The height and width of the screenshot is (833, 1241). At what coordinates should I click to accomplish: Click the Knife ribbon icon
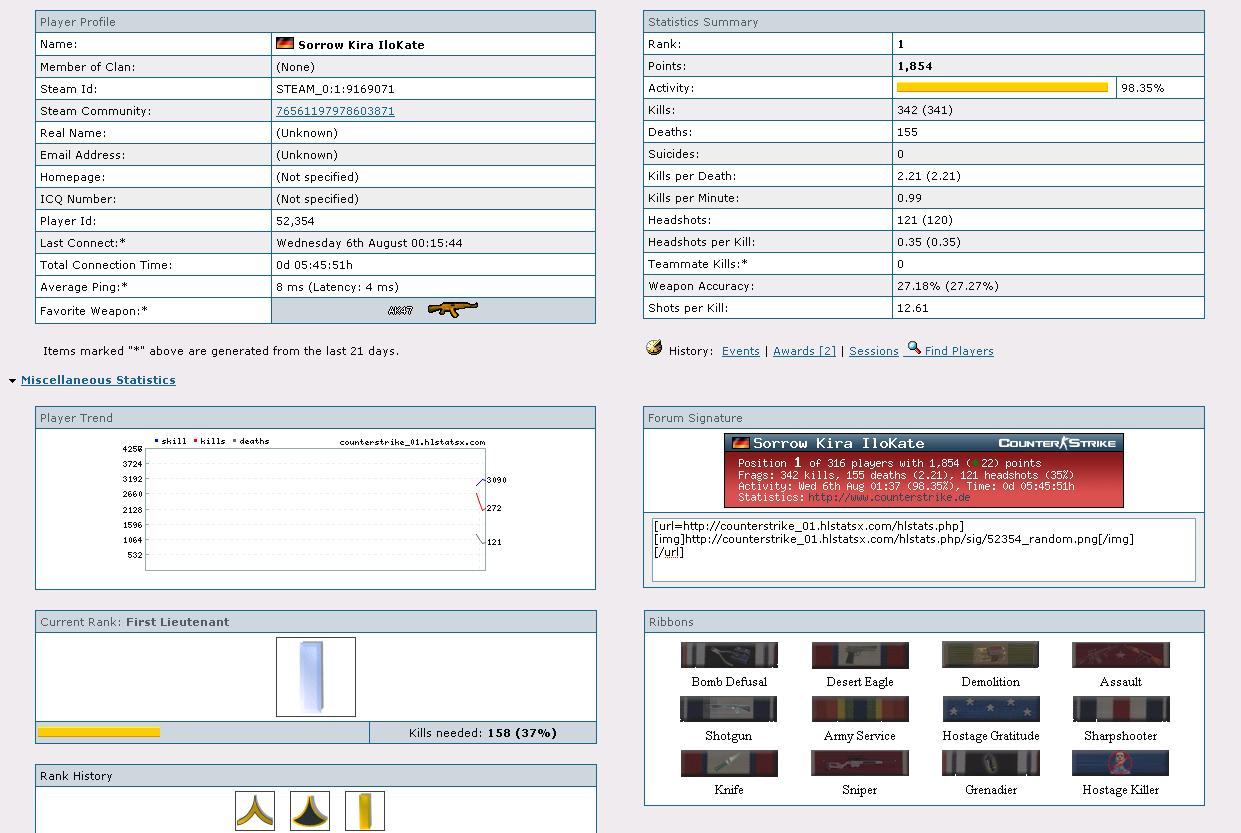(x=729, y=764)
